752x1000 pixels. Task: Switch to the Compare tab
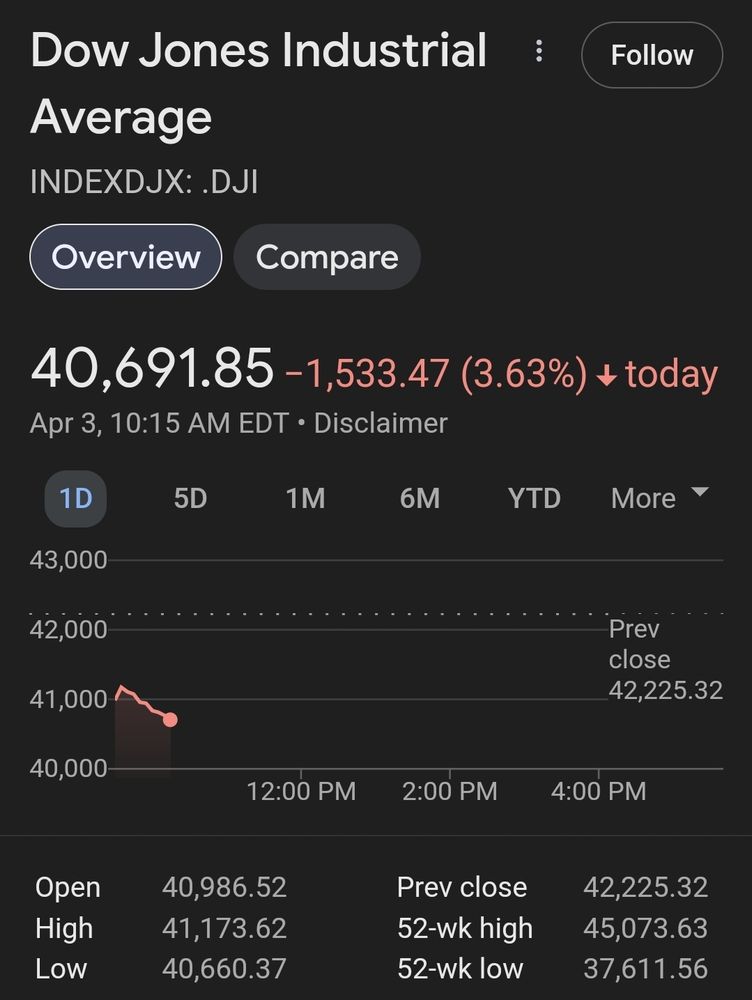click(x=327, y=257)
